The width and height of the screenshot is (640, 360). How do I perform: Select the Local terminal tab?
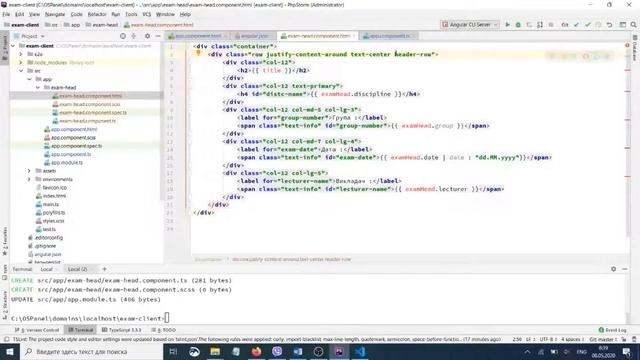[46, 269]
